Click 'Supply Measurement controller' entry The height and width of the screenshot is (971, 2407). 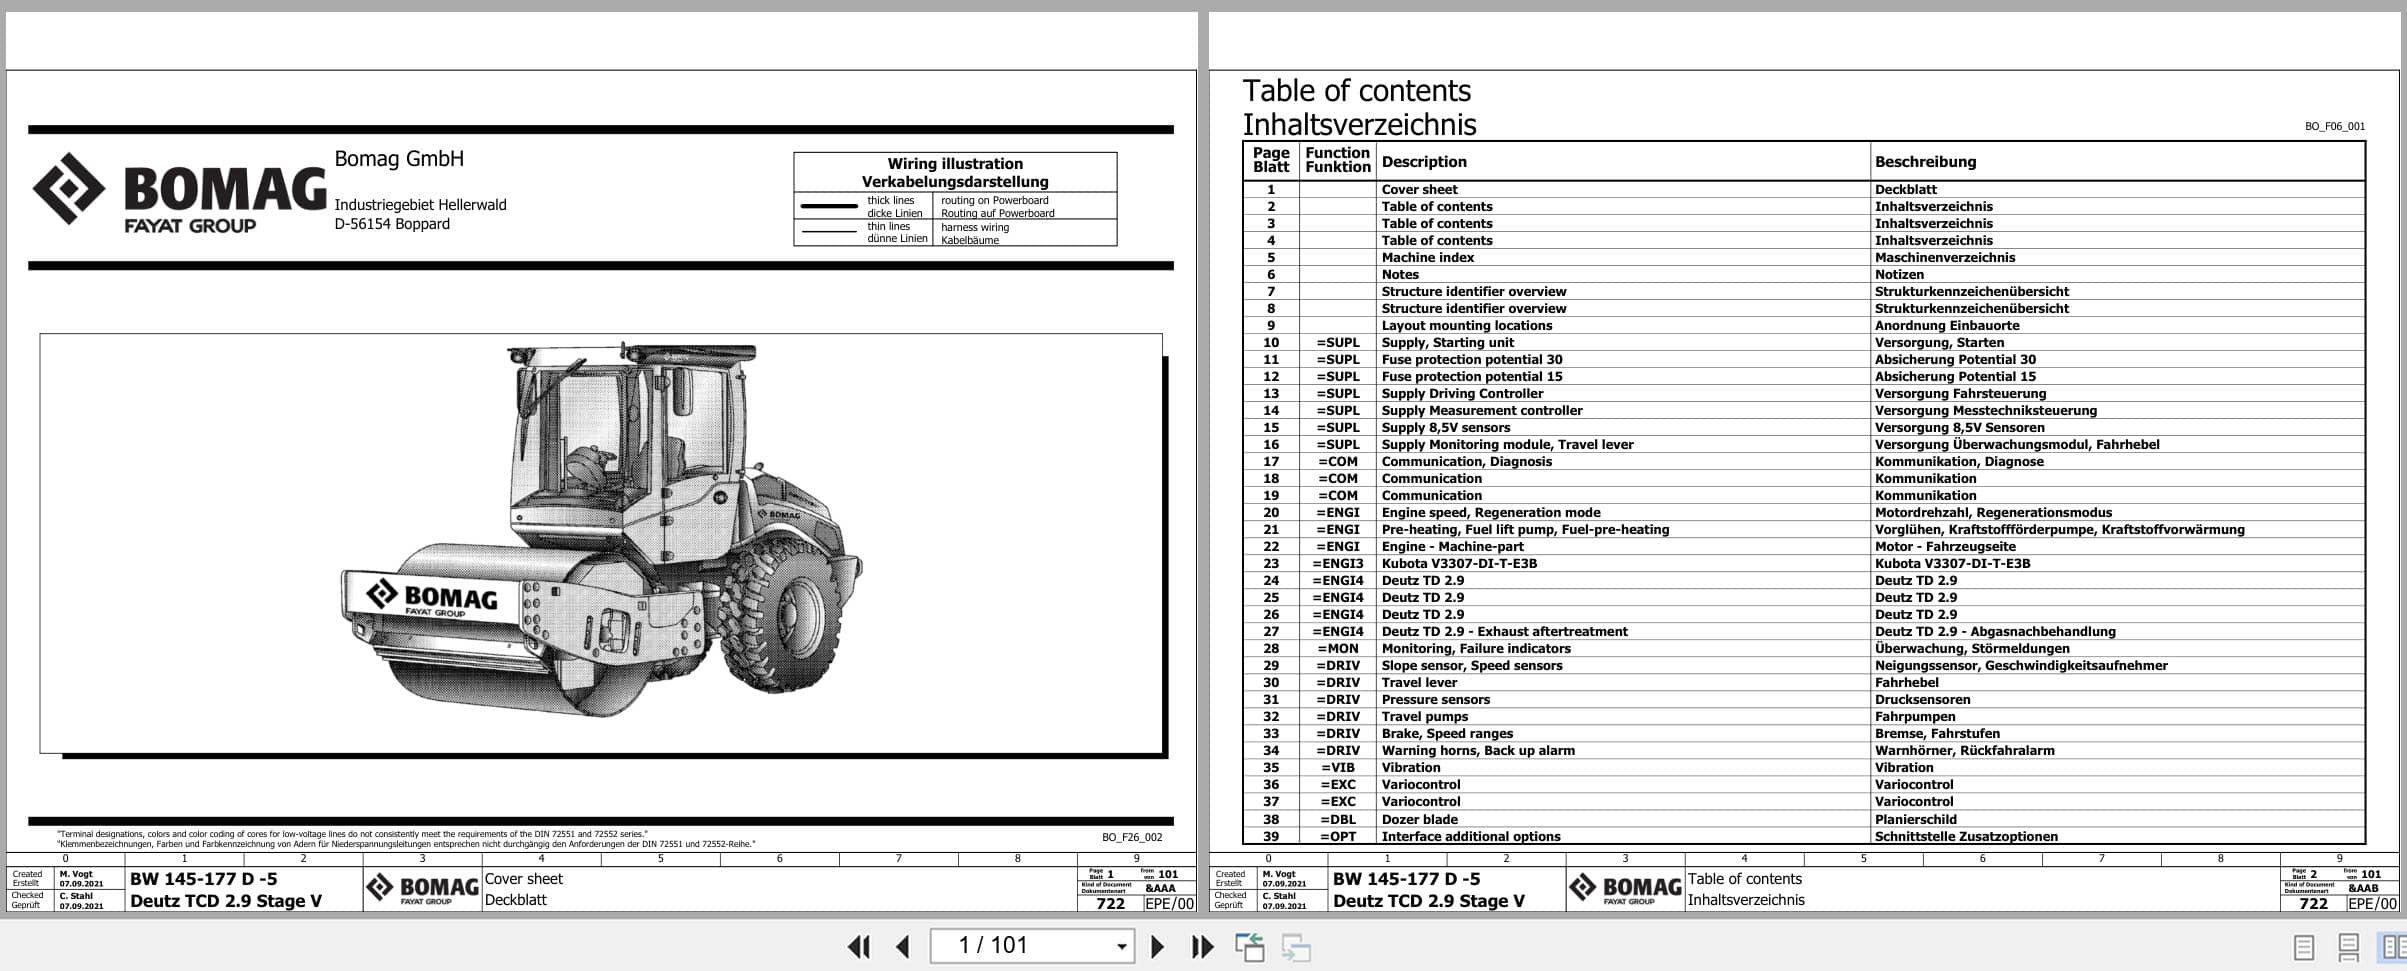pyautogui.click(x=1481, y=410)
